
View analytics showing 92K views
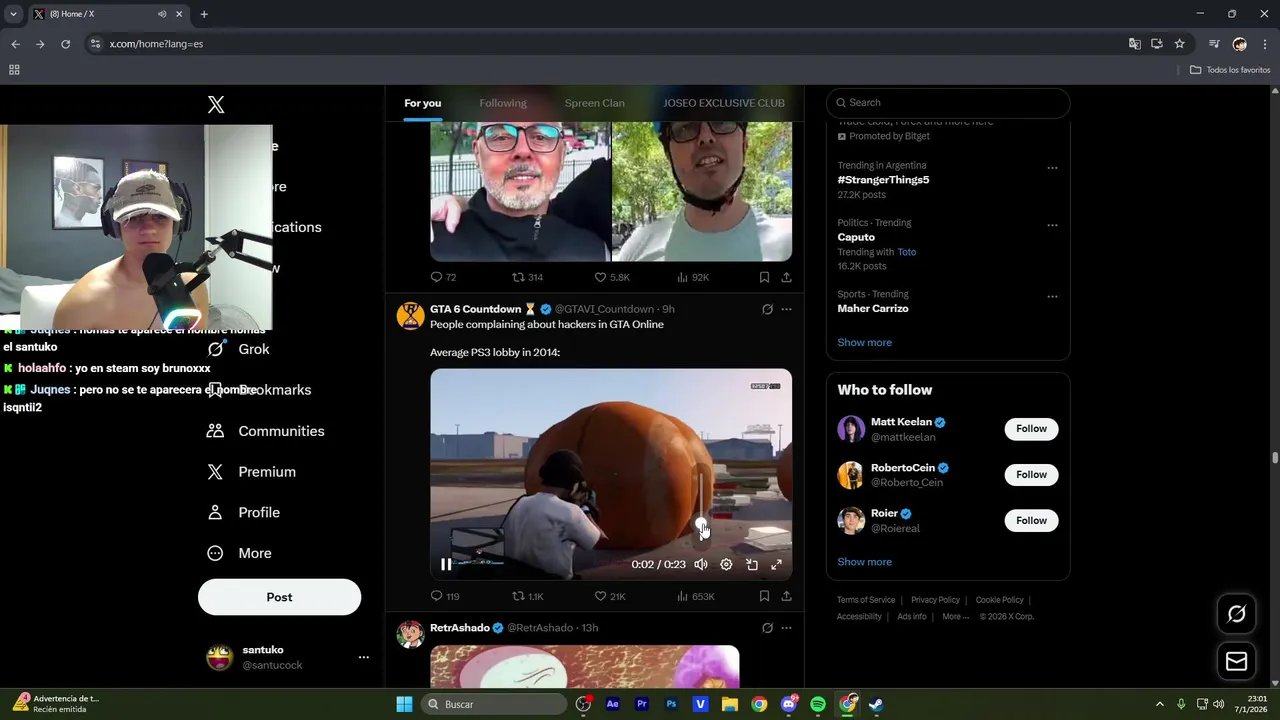(x=693, y=277)
